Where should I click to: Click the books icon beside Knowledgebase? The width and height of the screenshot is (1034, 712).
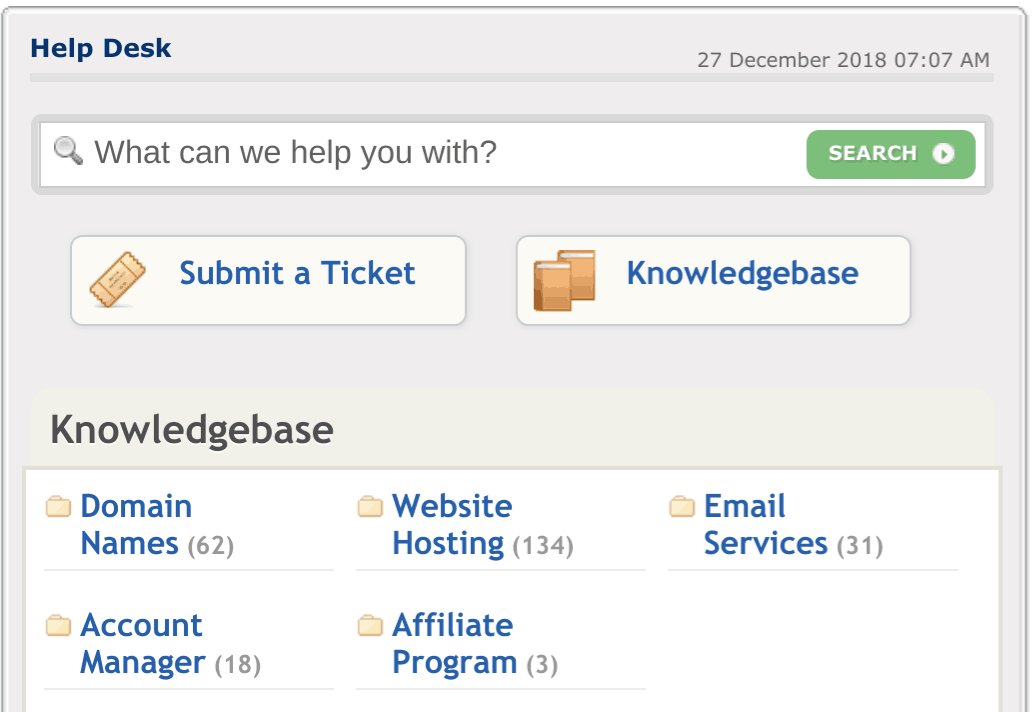point(564,280)
